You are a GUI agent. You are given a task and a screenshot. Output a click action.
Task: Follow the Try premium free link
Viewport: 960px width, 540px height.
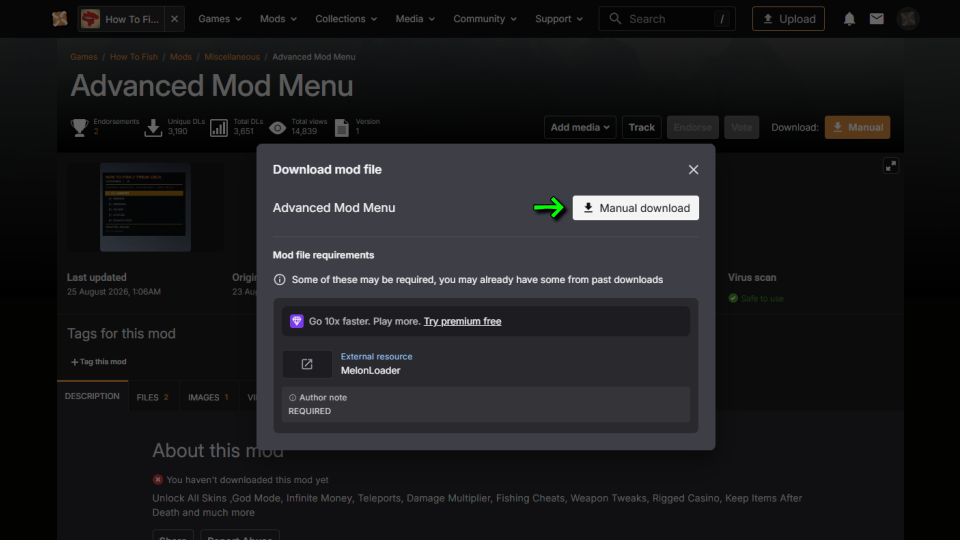pyautogui.click(x=462, y=321)
